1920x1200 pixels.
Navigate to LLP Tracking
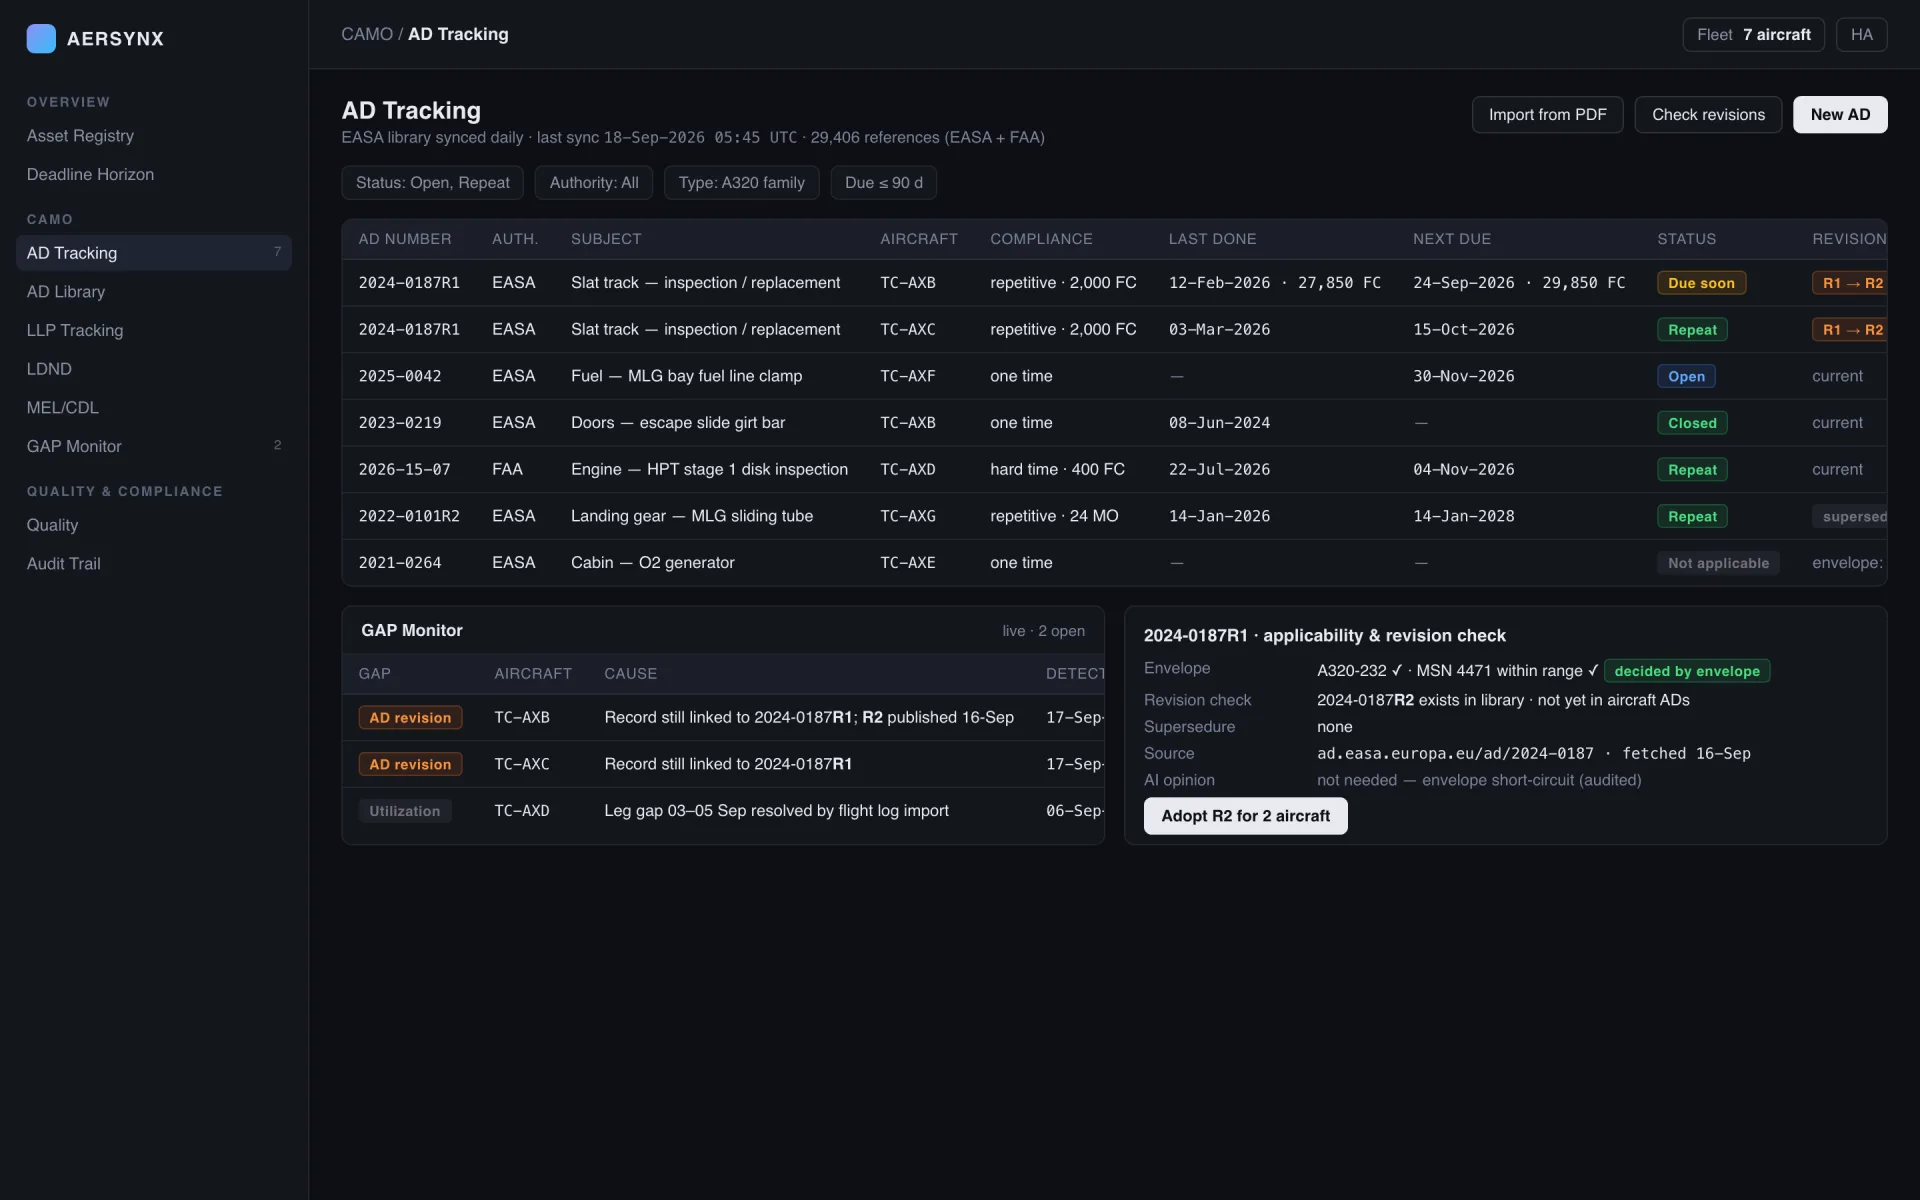tap(154, 330)
